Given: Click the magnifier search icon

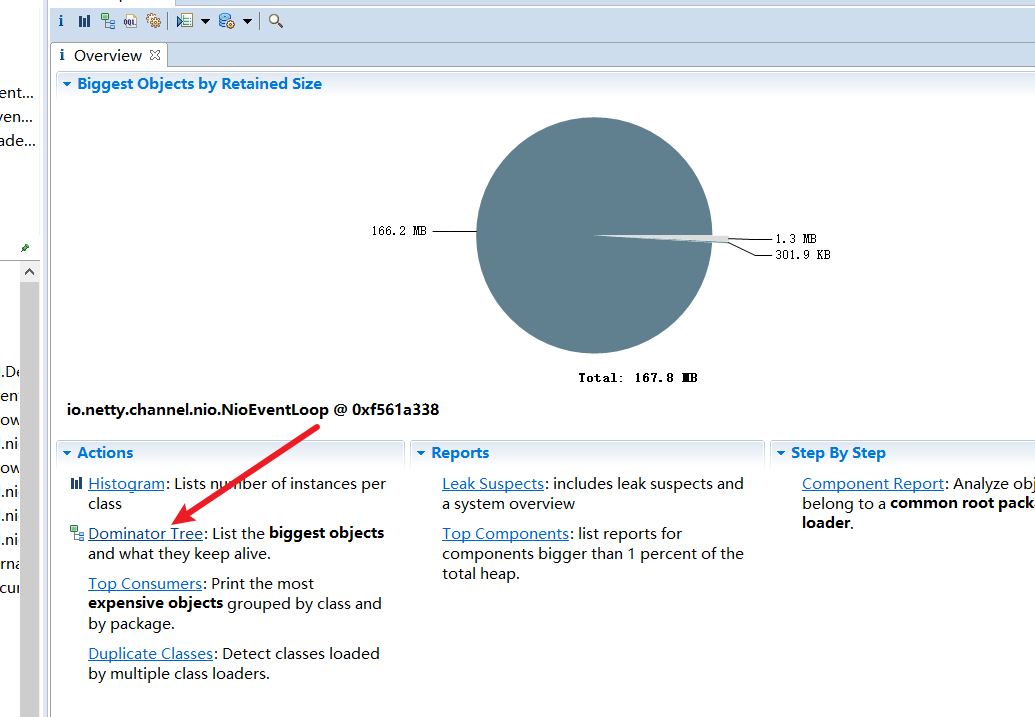Looking at the screenshot, I should [276, 21].
